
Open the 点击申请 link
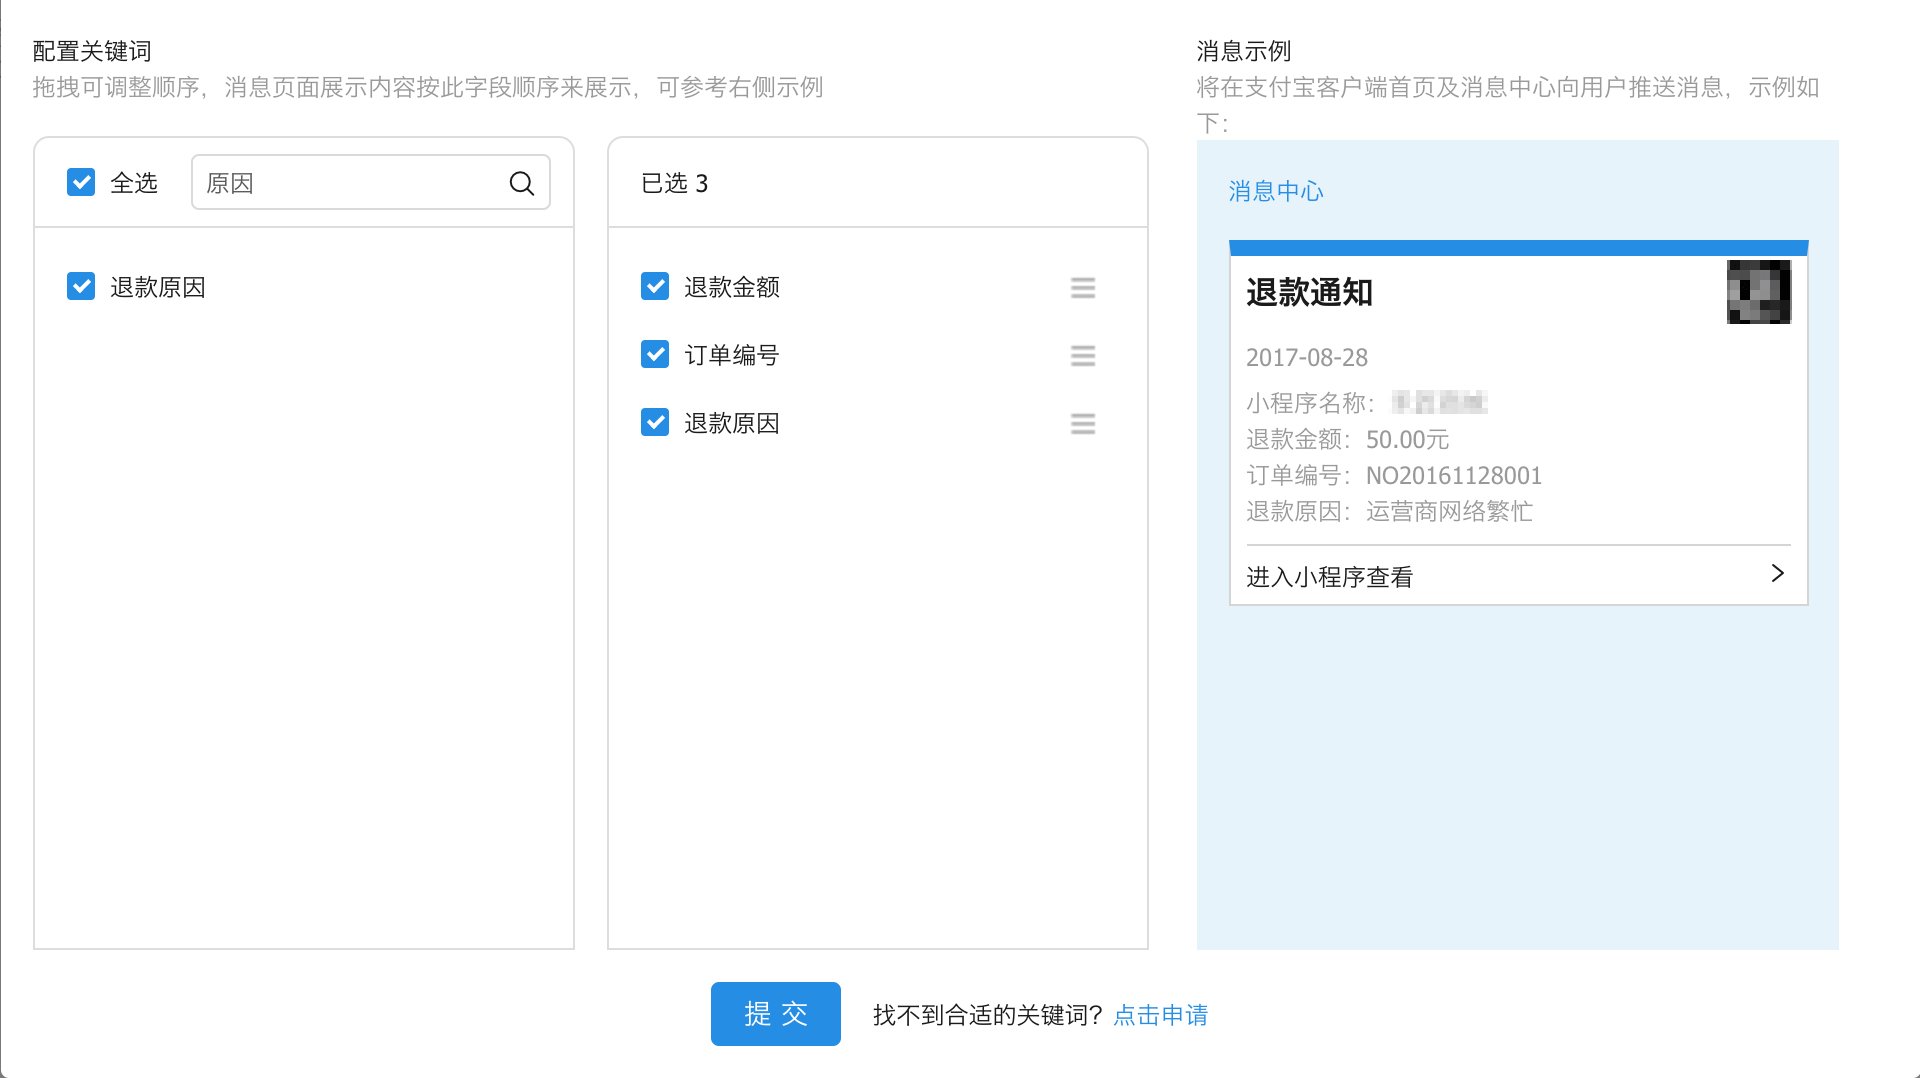point(1160,1015)
